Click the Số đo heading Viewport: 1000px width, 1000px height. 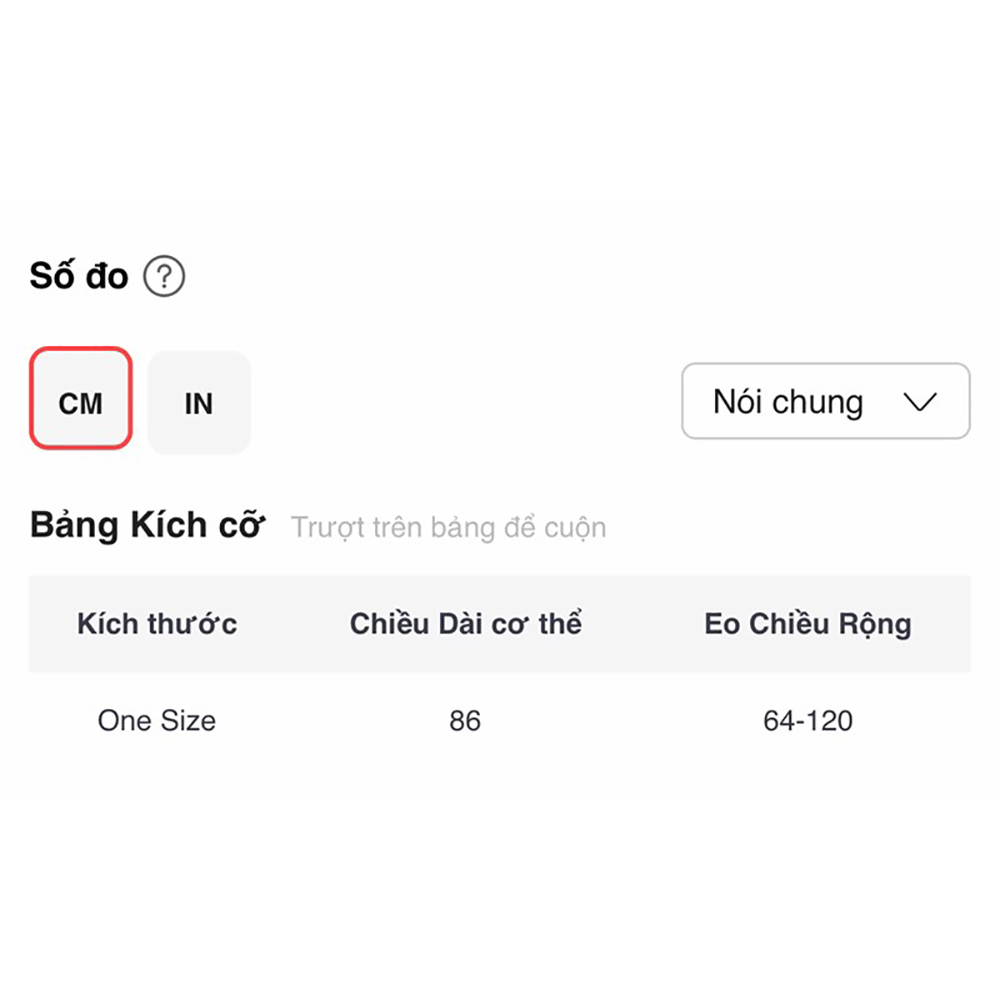point(79,276)
